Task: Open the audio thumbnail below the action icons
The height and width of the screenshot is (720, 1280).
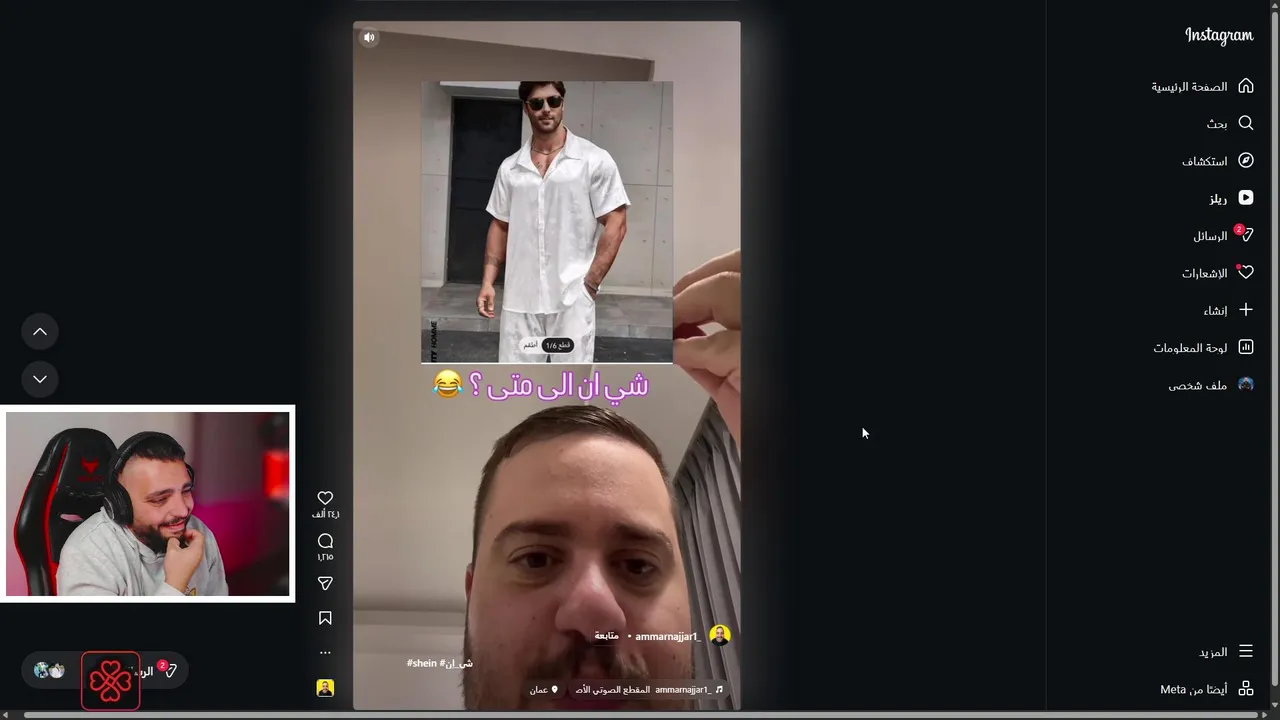Action: click(325, 688)
